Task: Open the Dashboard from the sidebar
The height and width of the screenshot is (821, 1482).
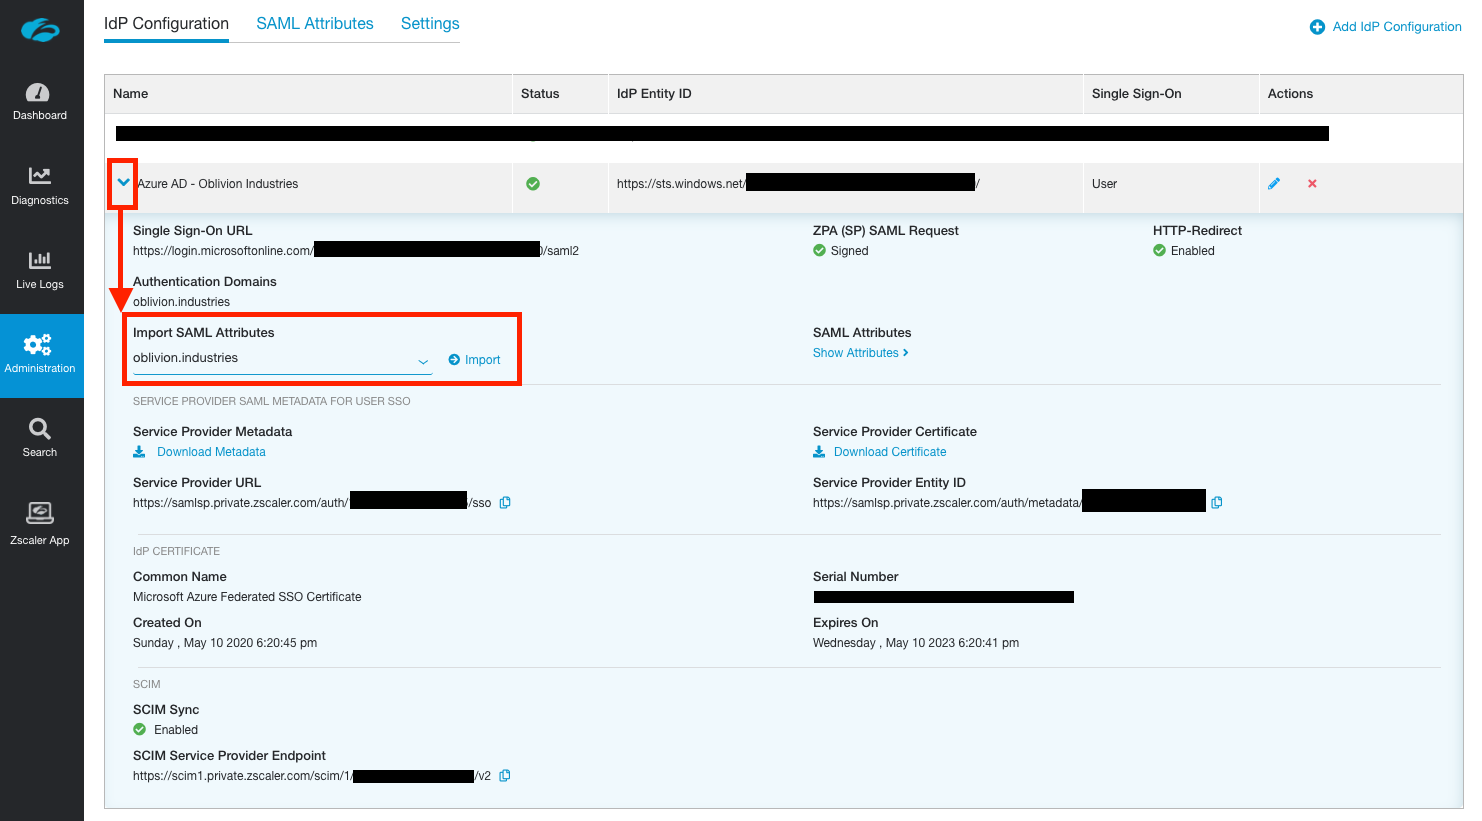Action: point(39,102)
